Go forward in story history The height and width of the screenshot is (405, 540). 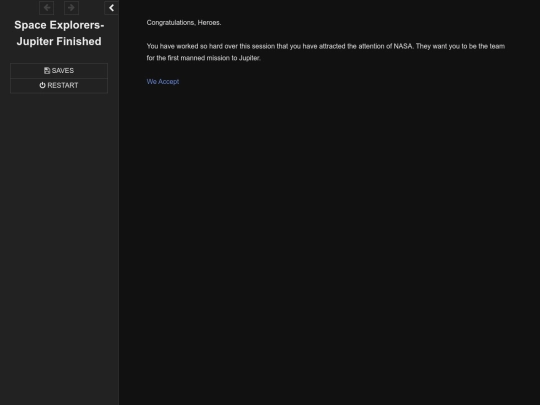[71, 8]
